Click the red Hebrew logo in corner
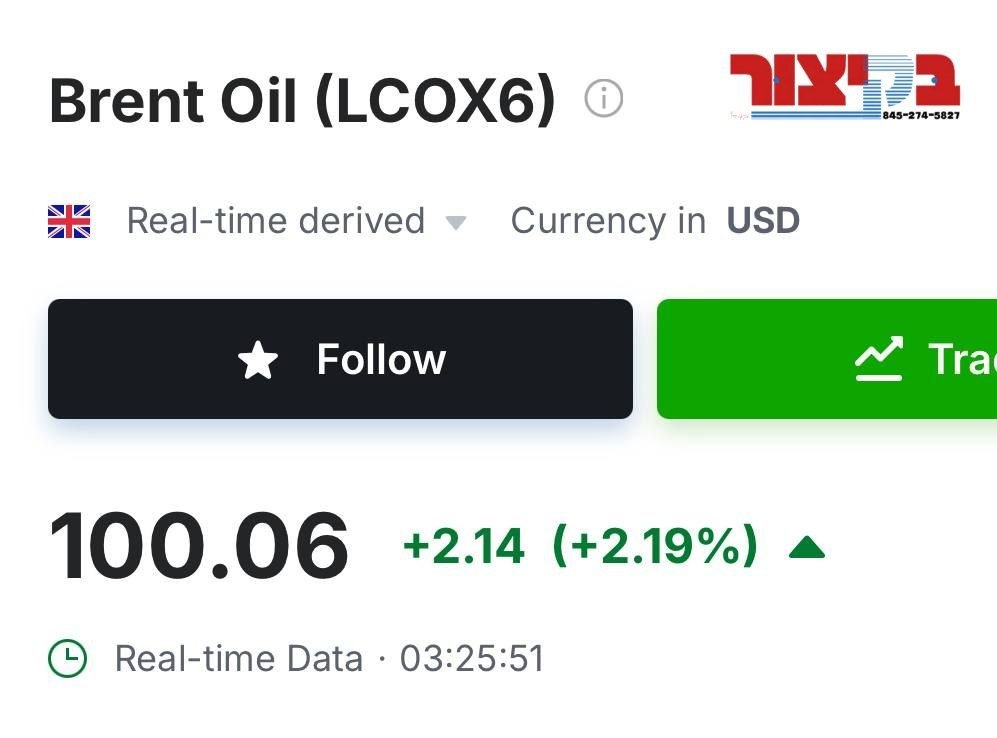 point(845,87)
